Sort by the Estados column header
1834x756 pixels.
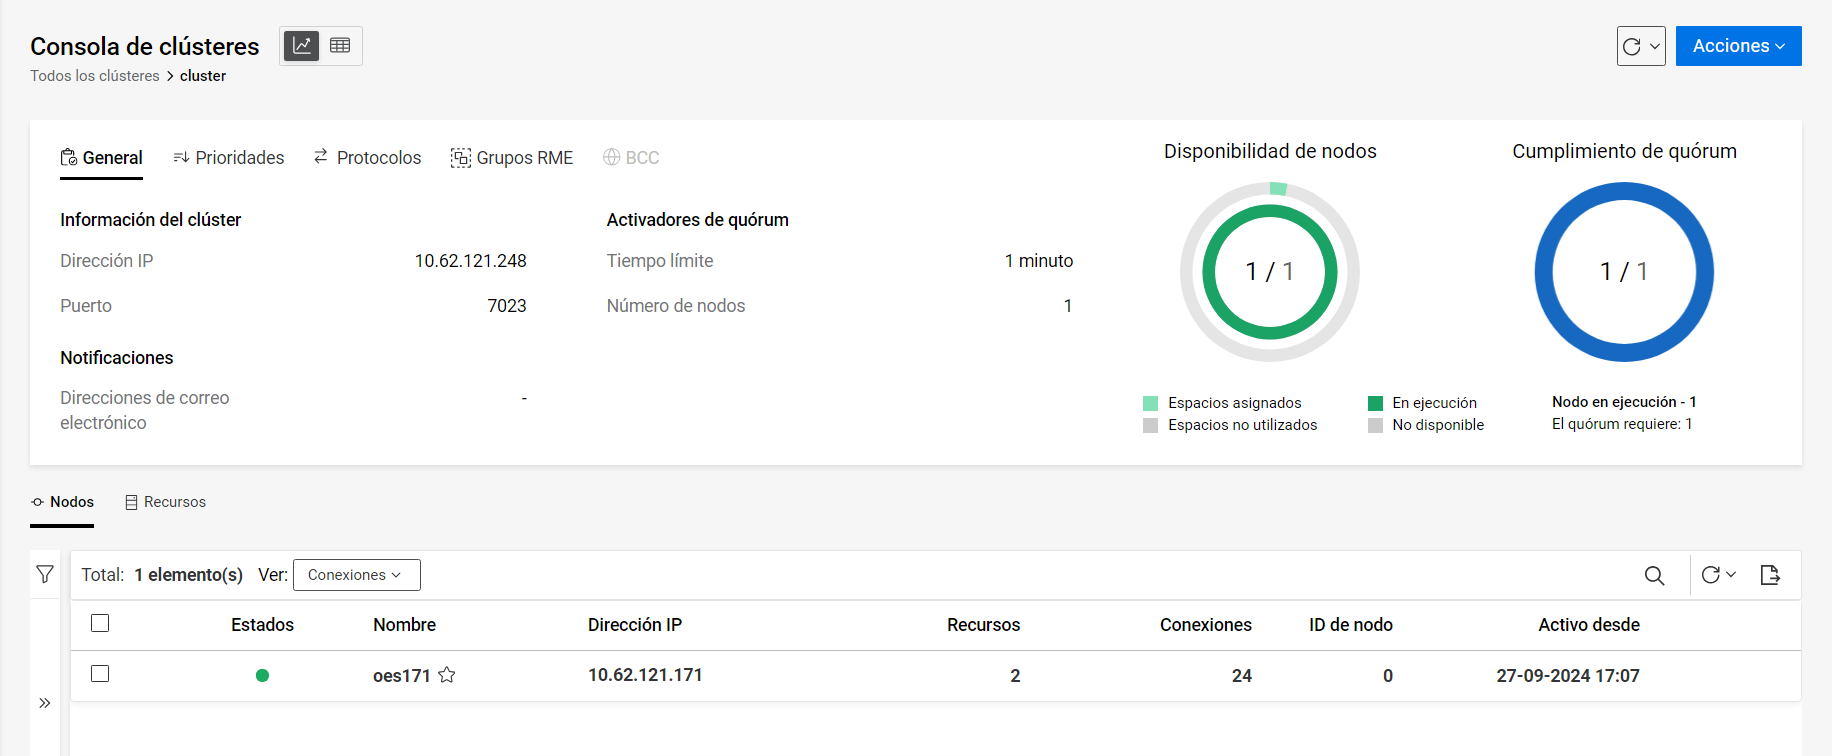pos(262,625)
